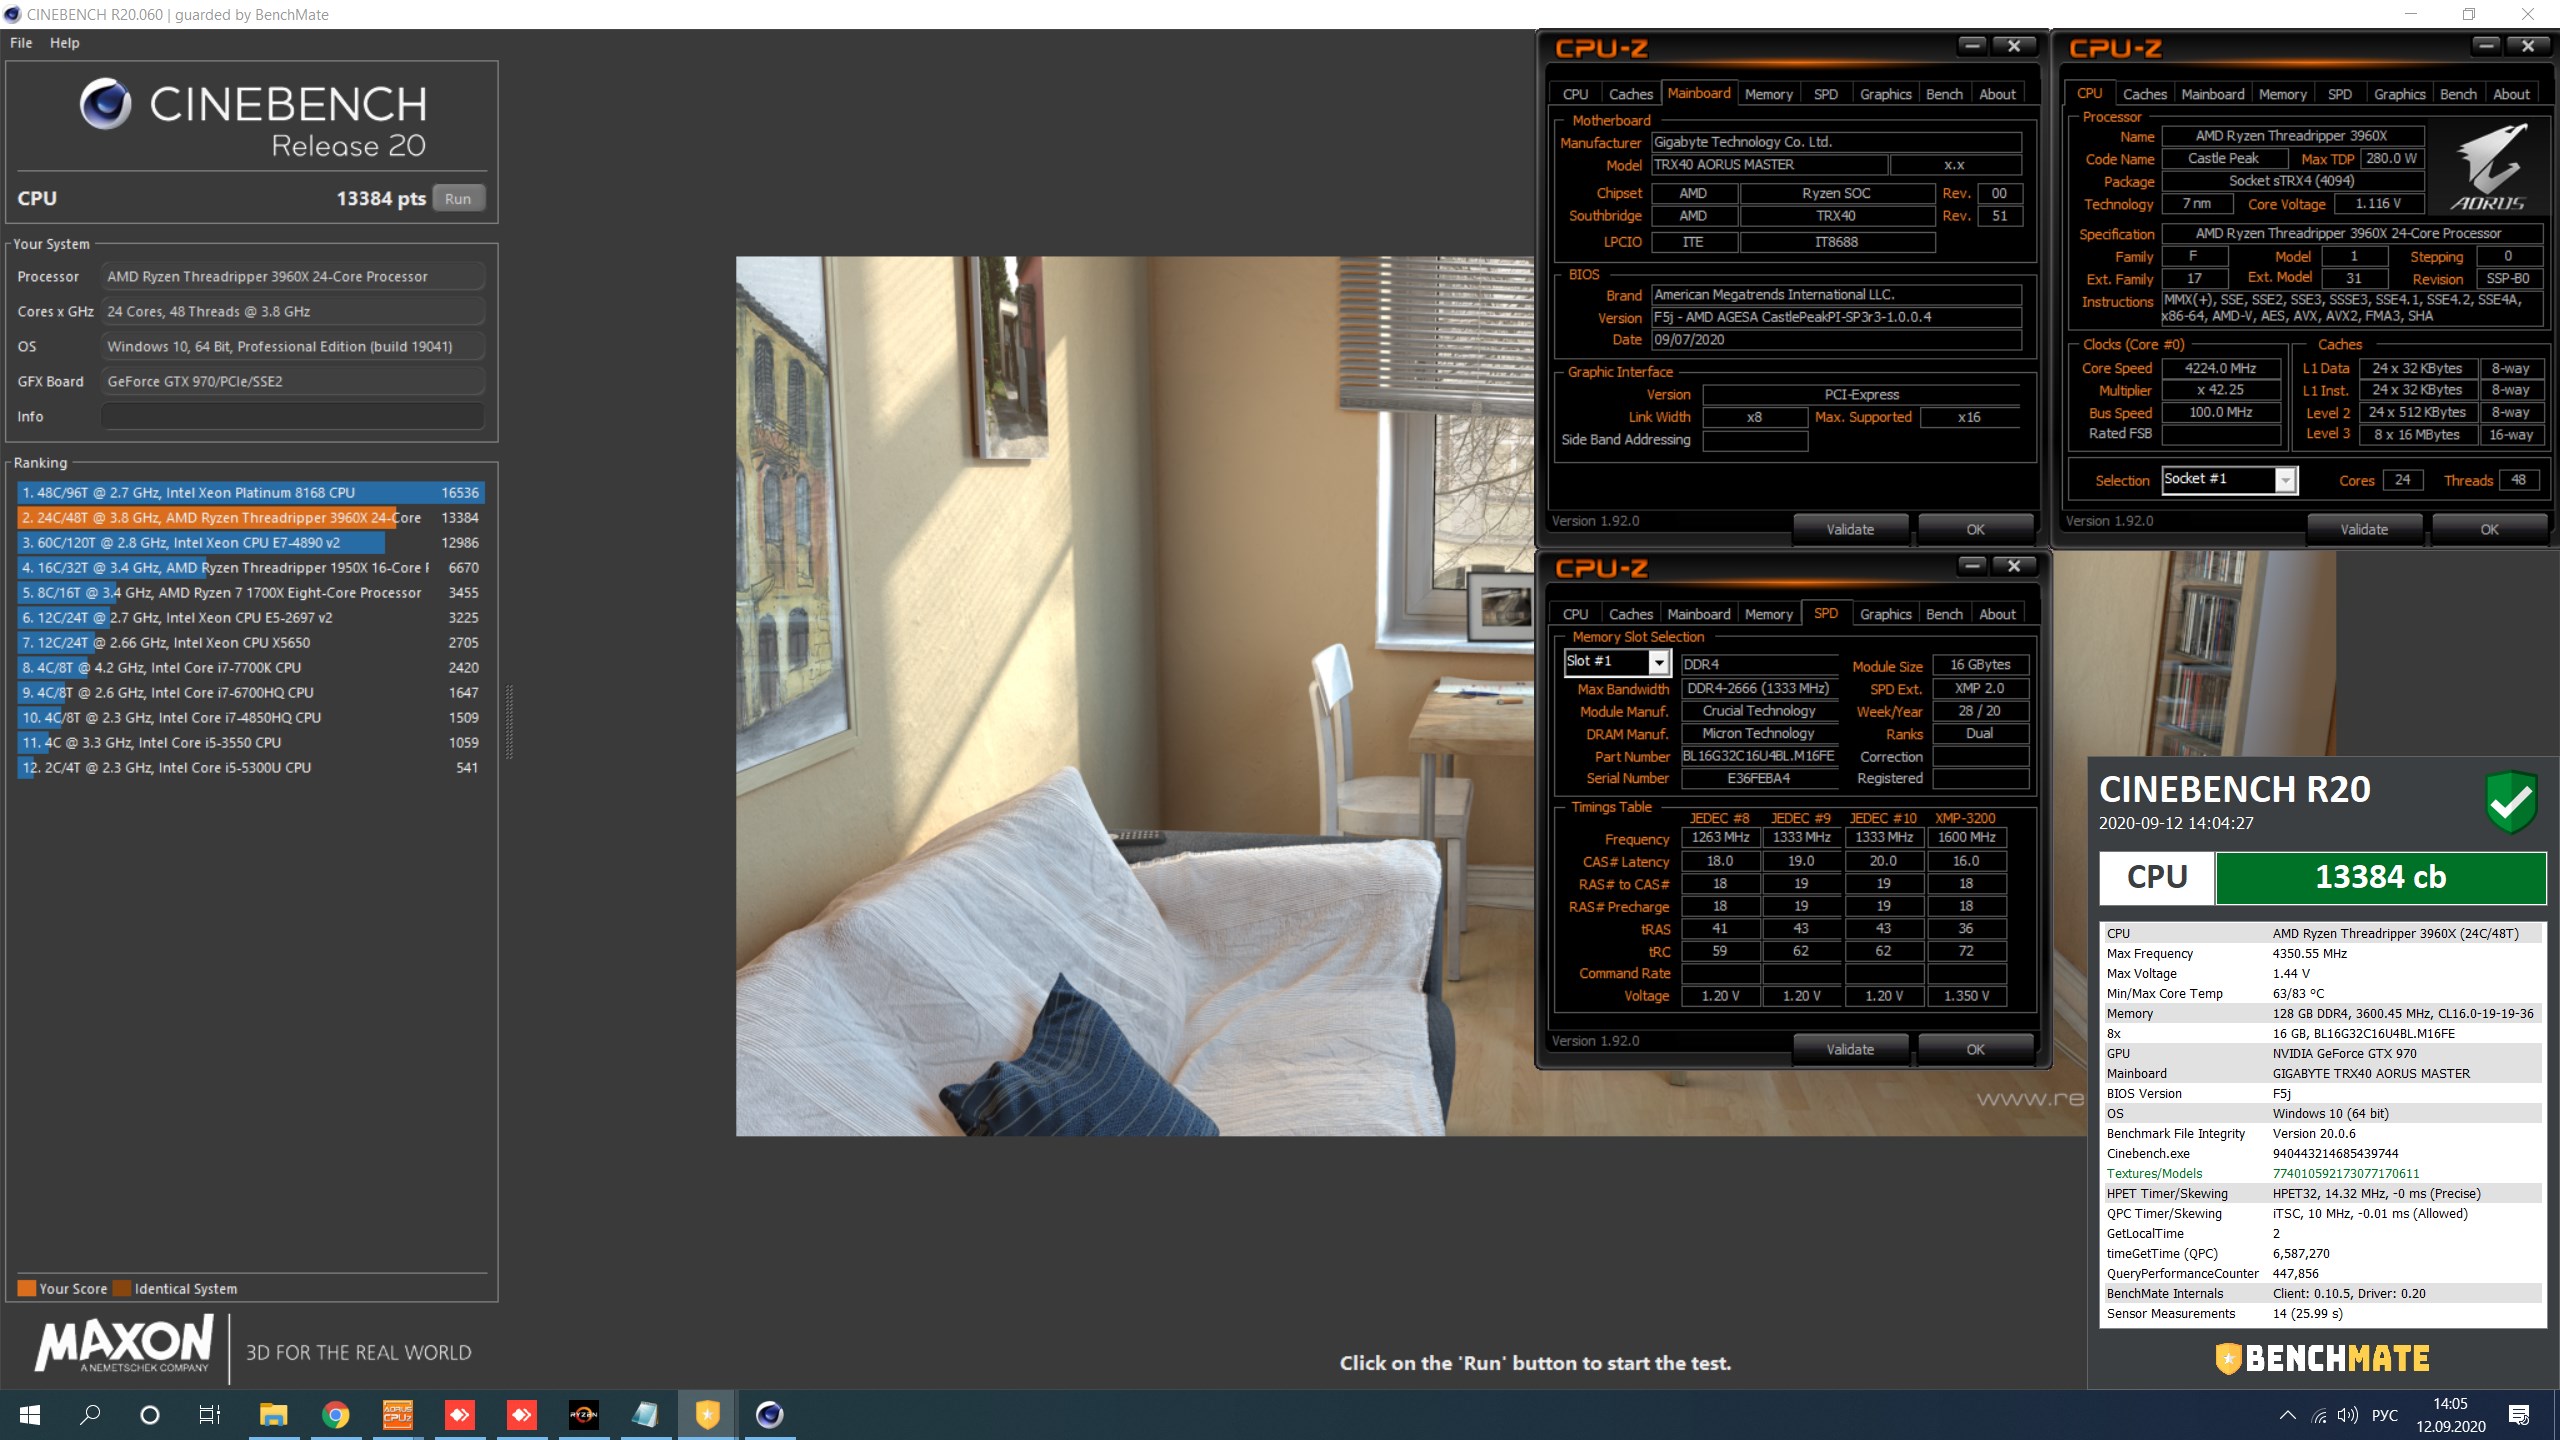Switch to Memory tab in CPU-Z SPD window
The width and height of the screenshot is (2560, 1440).
click(x=1768, y=614)
